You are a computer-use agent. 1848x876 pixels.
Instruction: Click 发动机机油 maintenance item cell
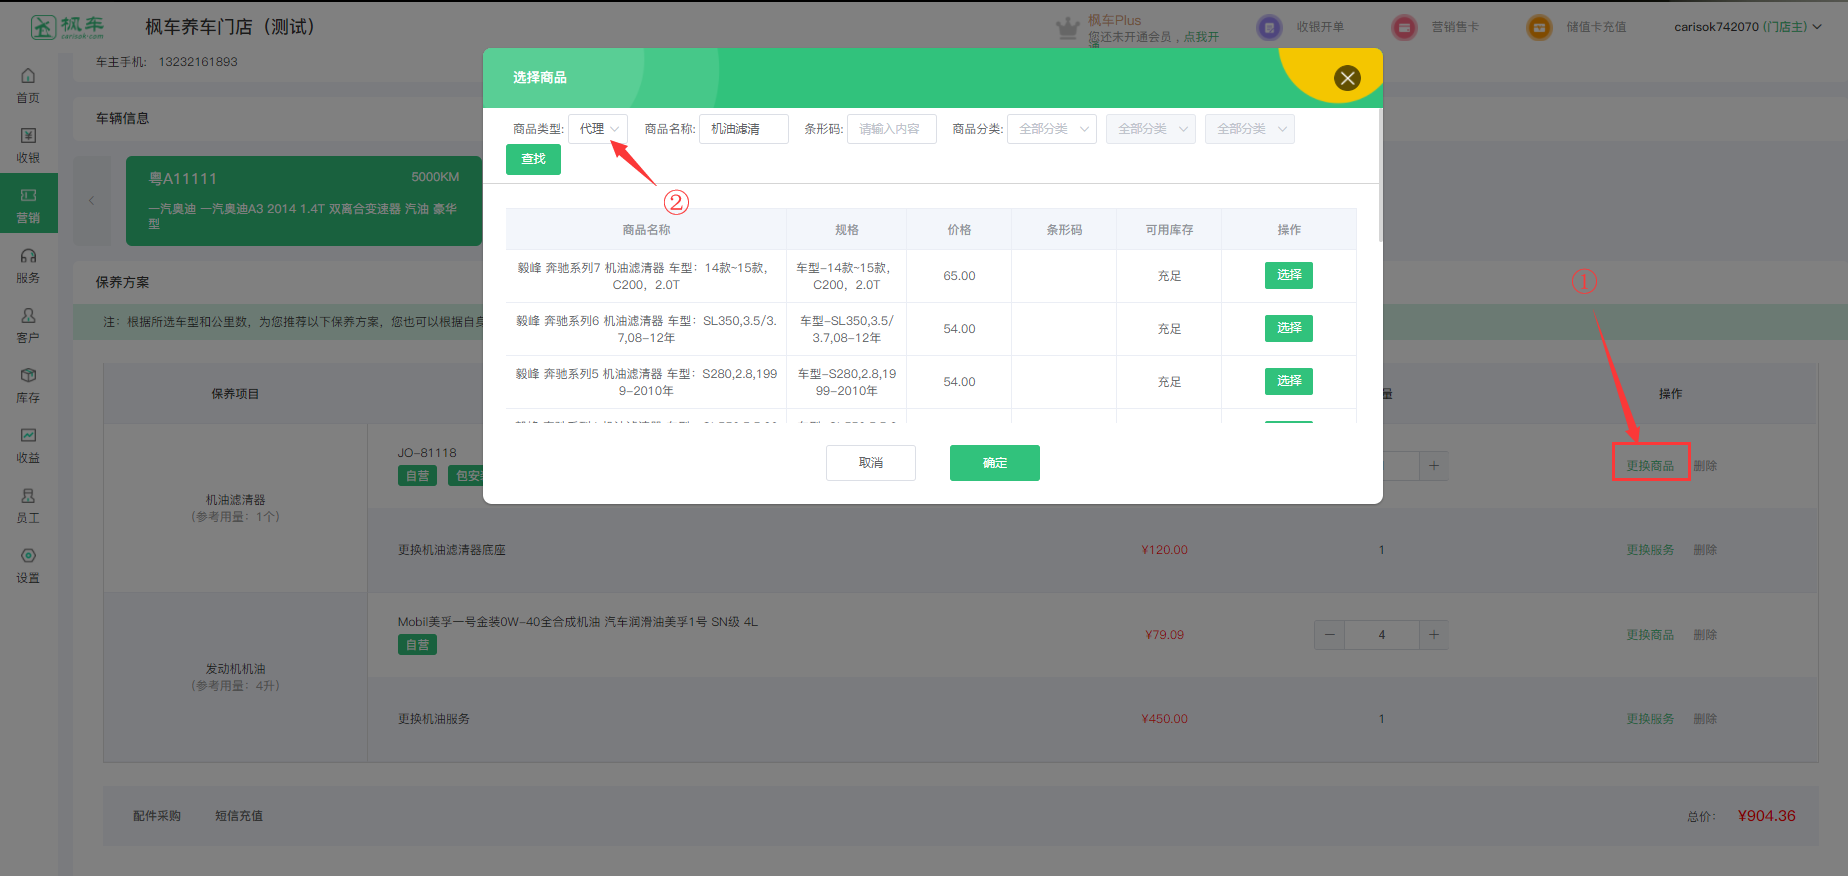pyautogui.click(x=236, y=677)
